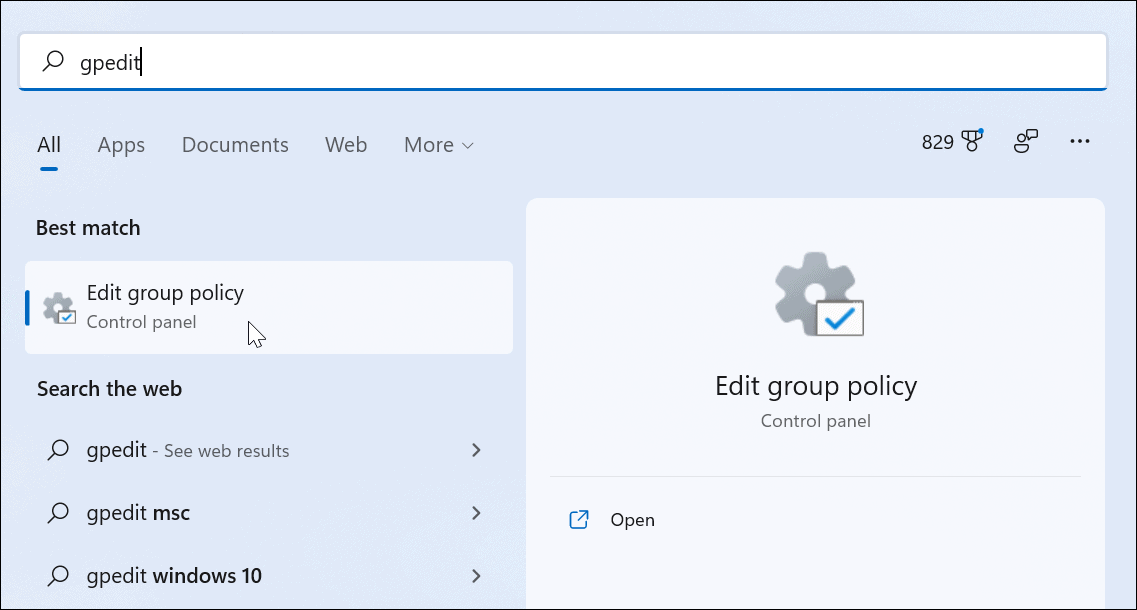1137x610 pixels.
Task: Expand arrow for gpedit web results
Action: (476, 451)
